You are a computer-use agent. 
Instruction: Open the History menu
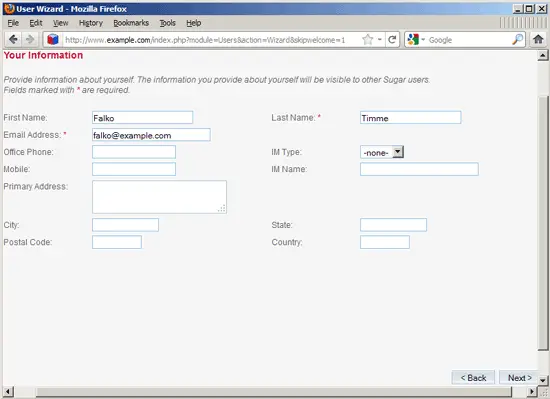click(91, 23)
